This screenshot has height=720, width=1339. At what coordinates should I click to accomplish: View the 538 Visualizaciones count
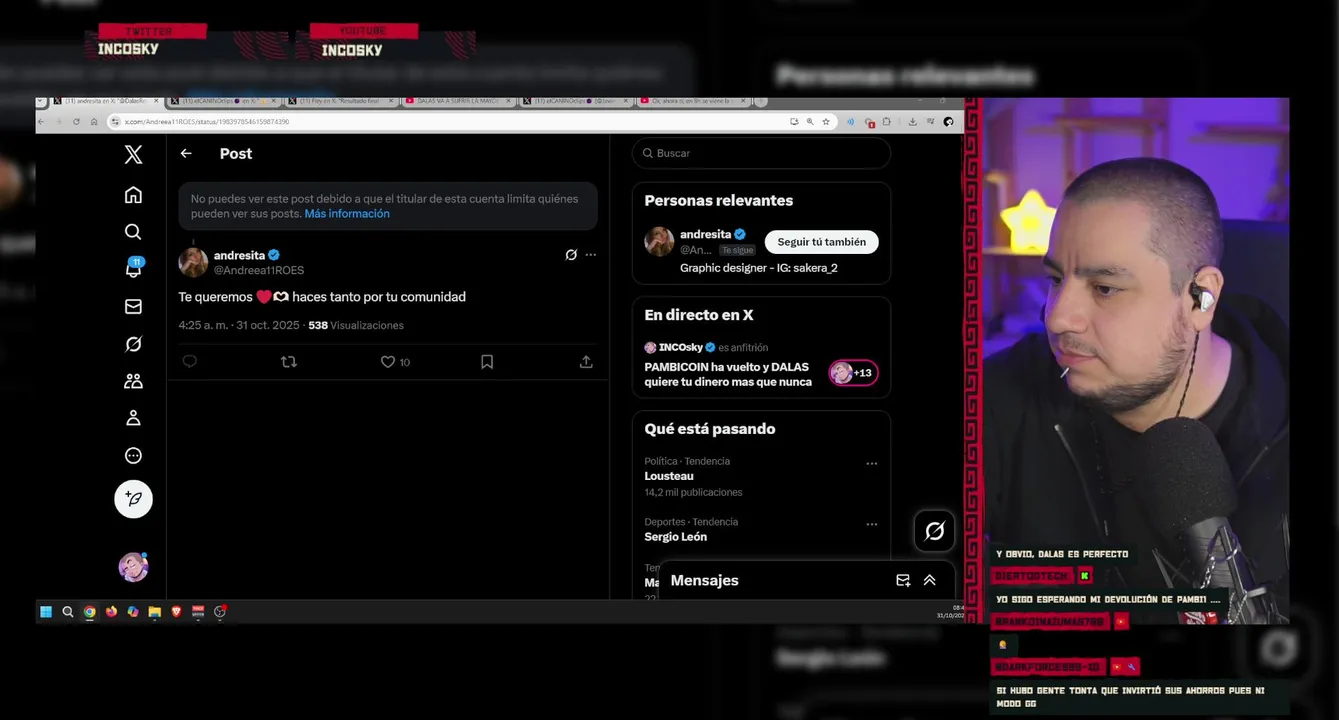click(x=356, y=325)
